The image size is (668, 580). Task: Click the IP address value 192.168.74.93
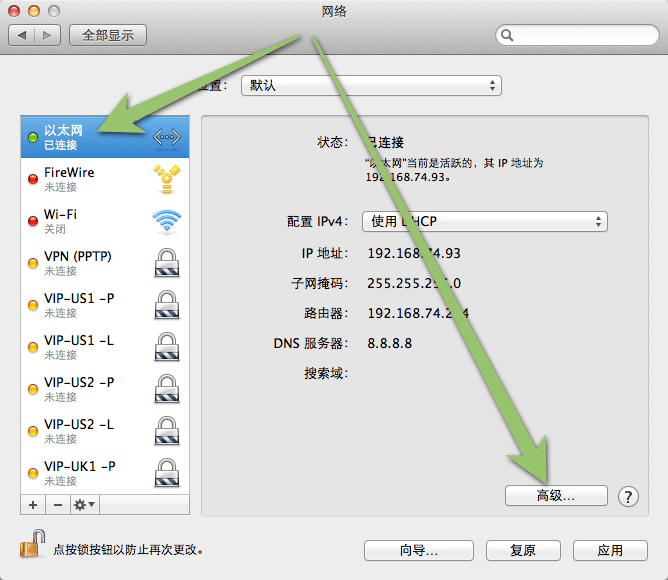coord(414,253)
